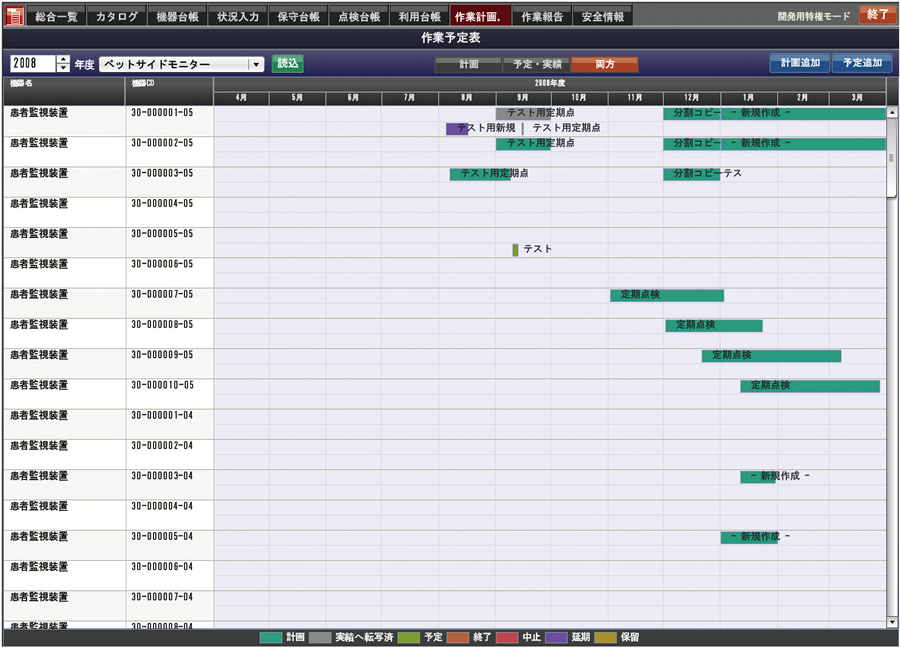Increase the year with the stepper up arrow
Image resolution: width=900 pixels, height=648 pixels.
point(64,59)
